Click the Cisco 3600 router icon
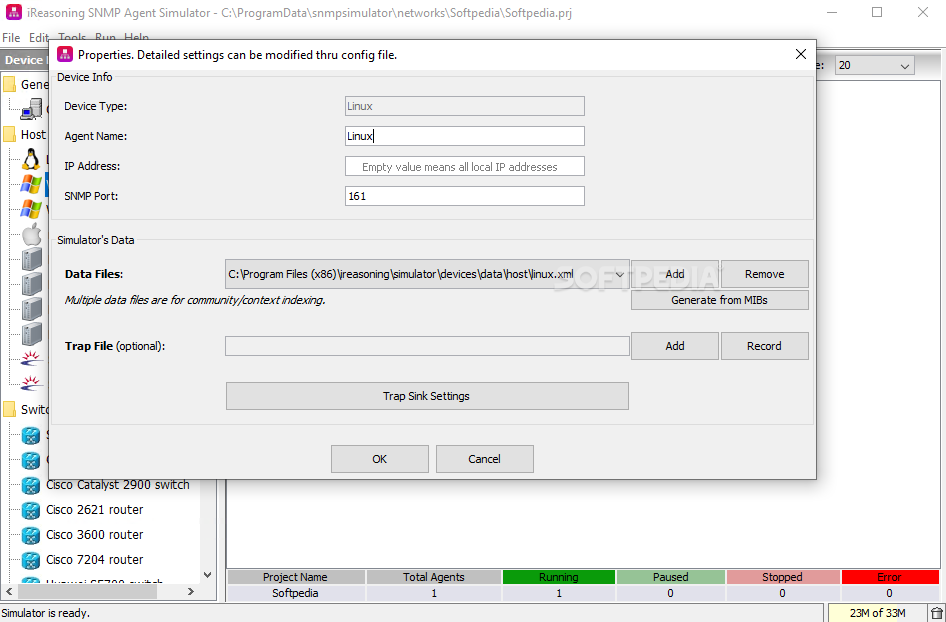 click(x=31, y=535)
